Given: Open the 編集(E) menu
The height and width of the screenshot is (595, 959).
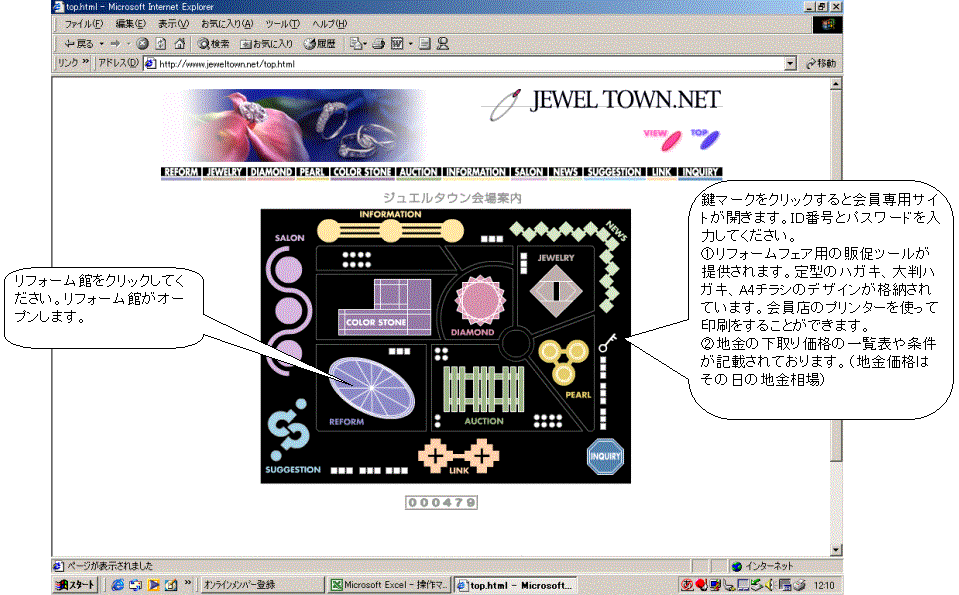Looking at the screenshot, I should point(130,24).
